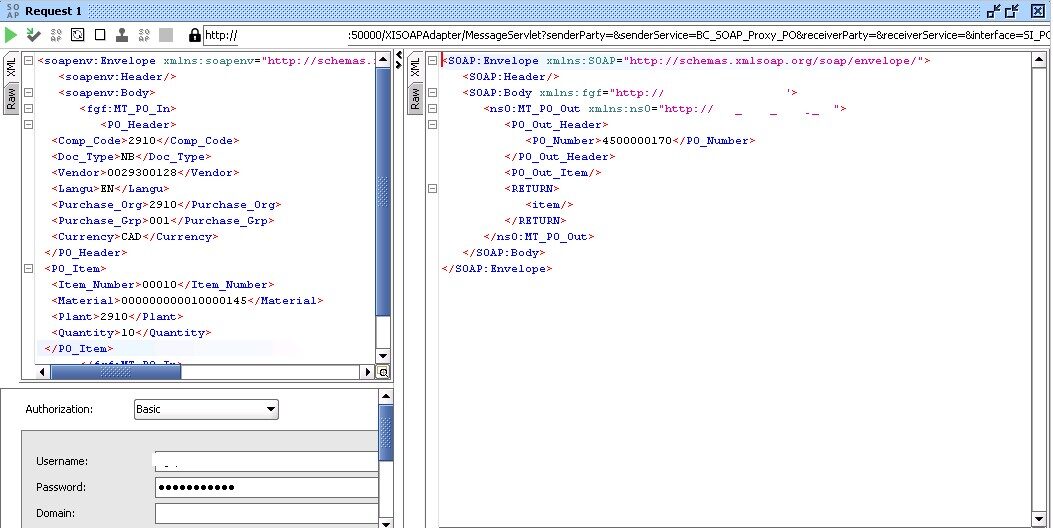Click the add assertion checkmark icon
The width and height of the screenshot is (1053, 528).
[33, 35]
